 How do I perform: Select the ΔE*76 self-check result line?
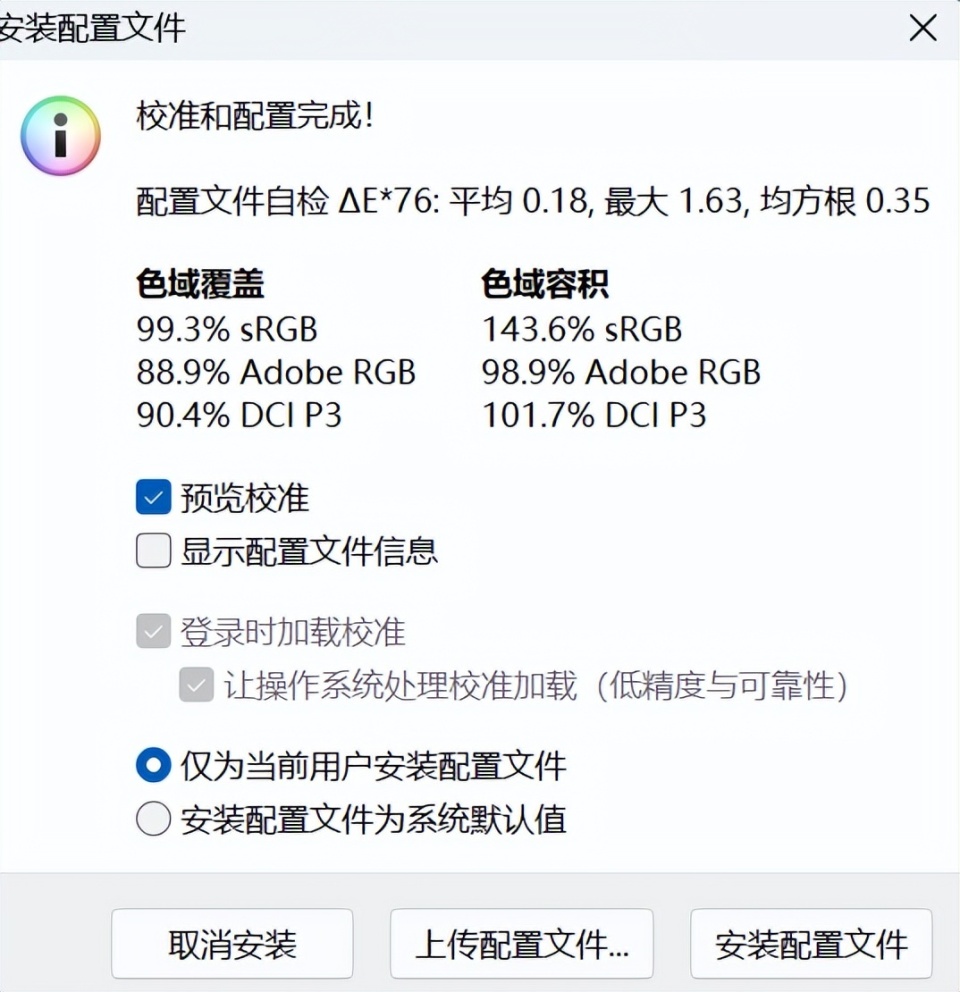530,201
